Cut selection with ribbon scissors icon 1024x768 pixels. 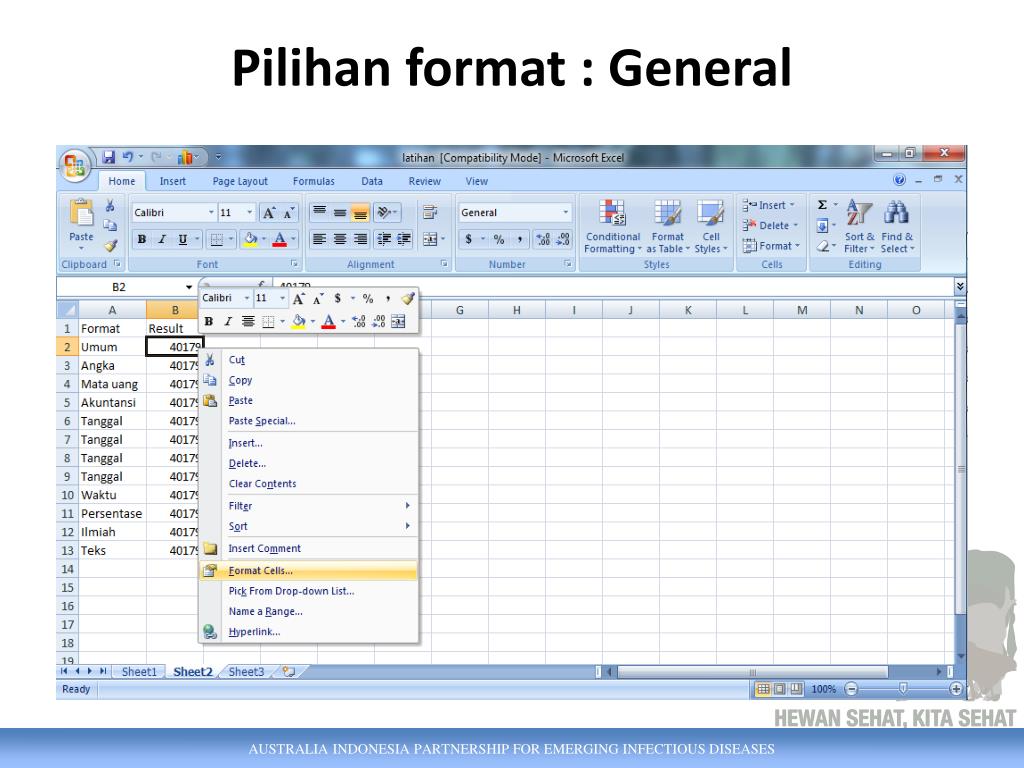click(x=110, y=206)
